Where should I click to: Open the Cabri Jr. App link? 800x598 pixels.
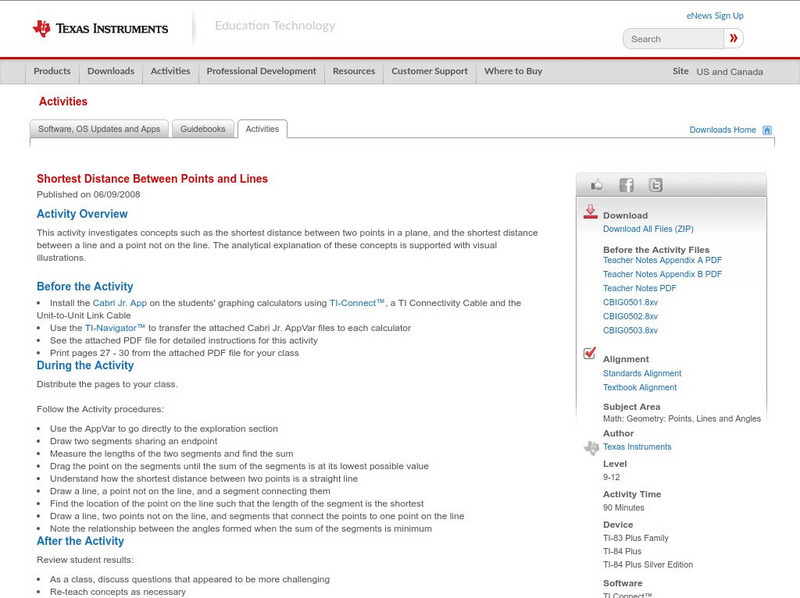[119, 303]
